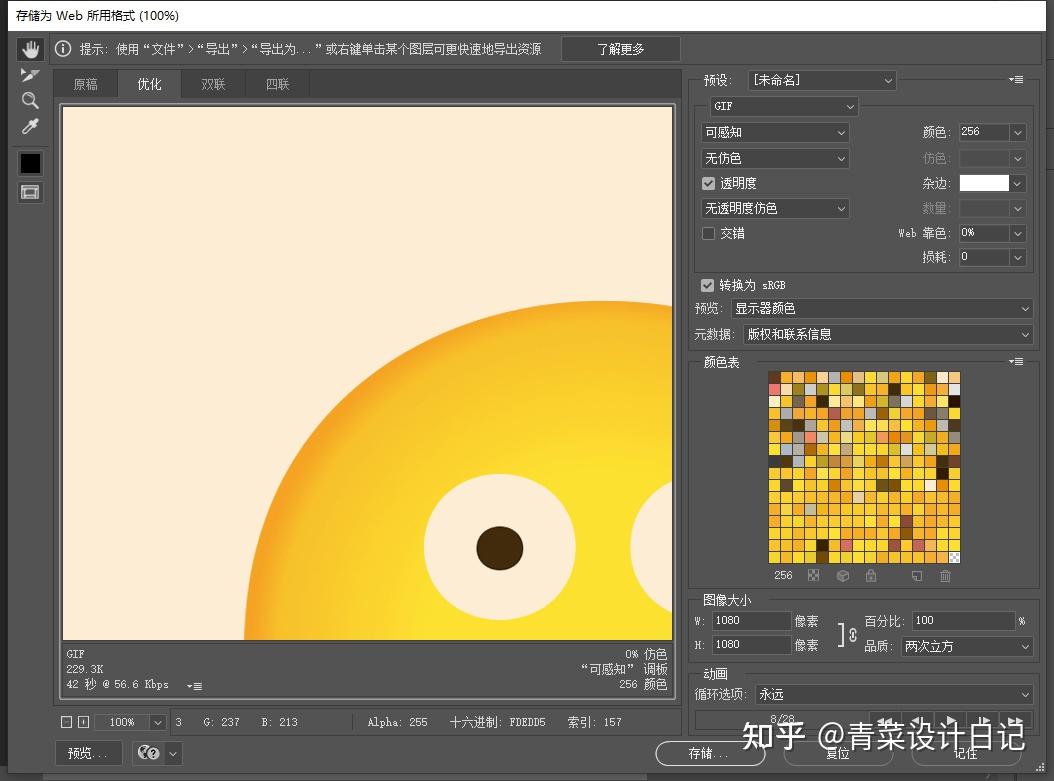The width and height of the screenshot is (1054, 781).
Task: Click the 存储 save button
Action: pos(710,754)
